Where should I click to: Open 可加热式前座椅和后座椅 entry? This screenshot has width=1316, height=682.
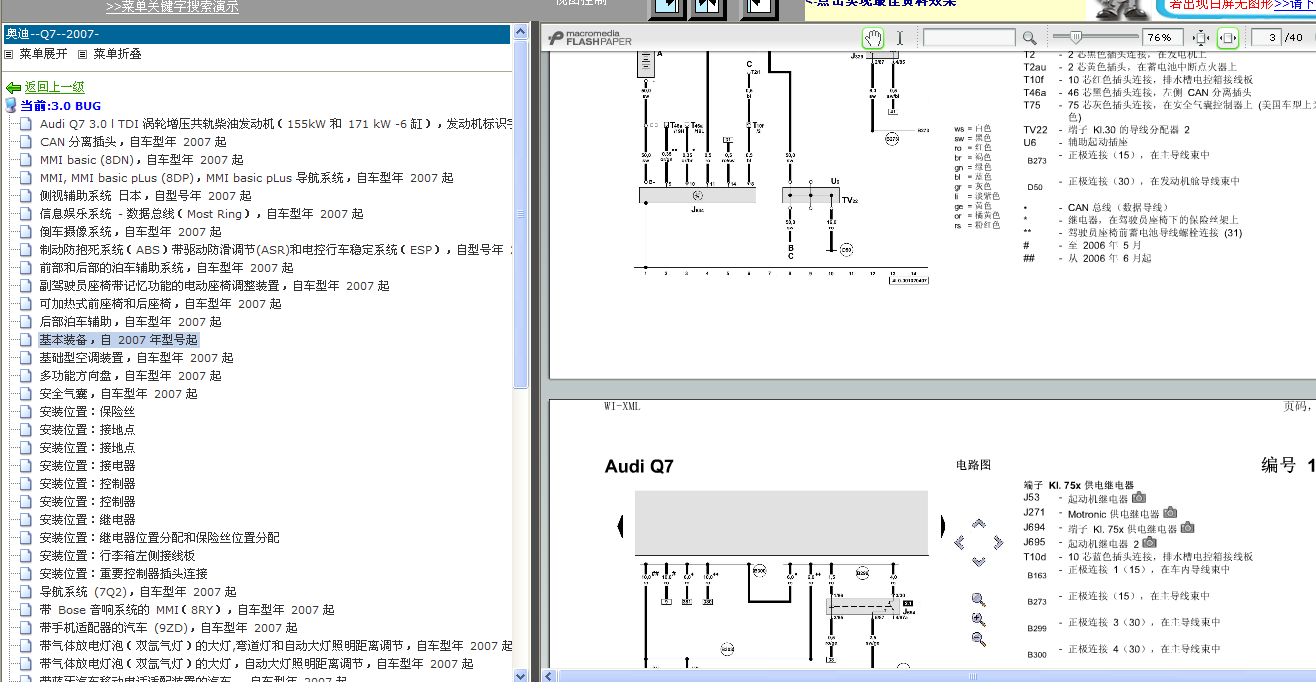pyautogui.click(x=160, y=304)
